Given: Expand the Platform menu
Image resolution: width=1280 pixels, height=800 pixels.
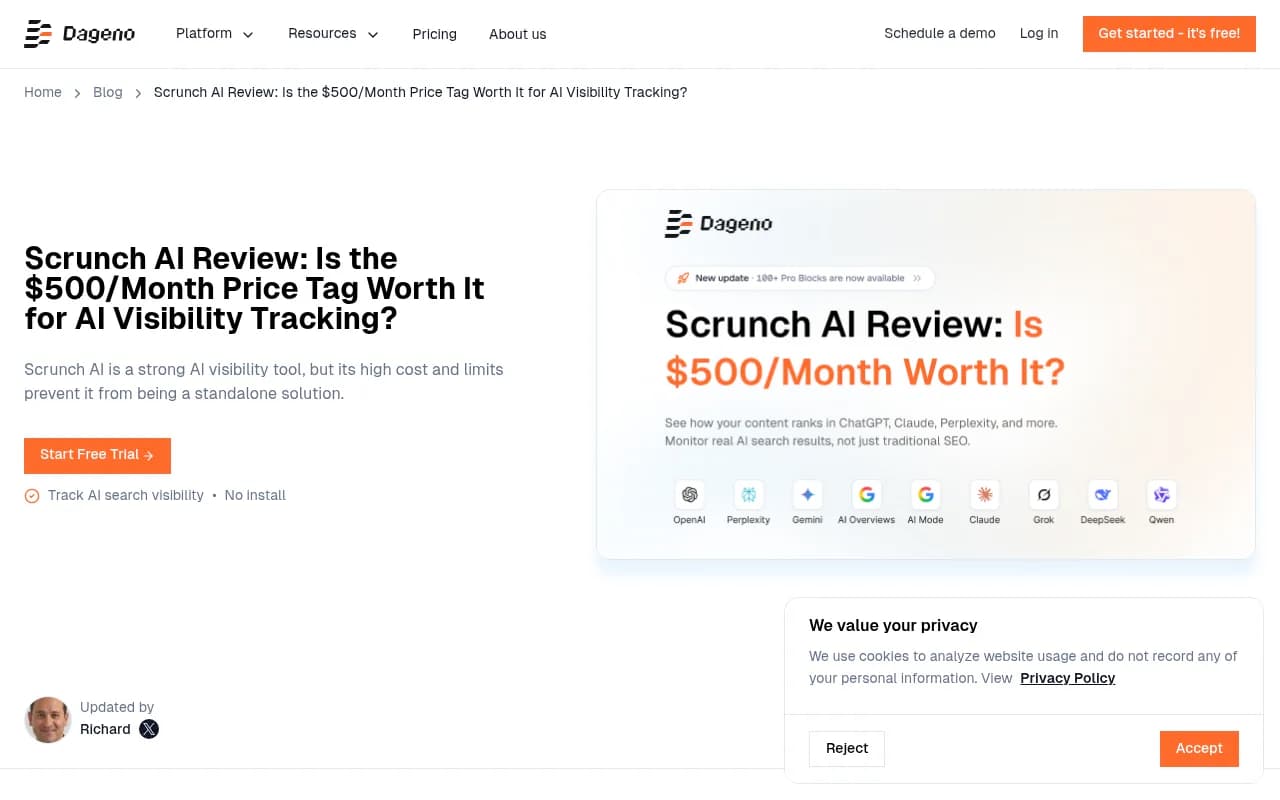Looking at the screenshot, I should (215, 34).
